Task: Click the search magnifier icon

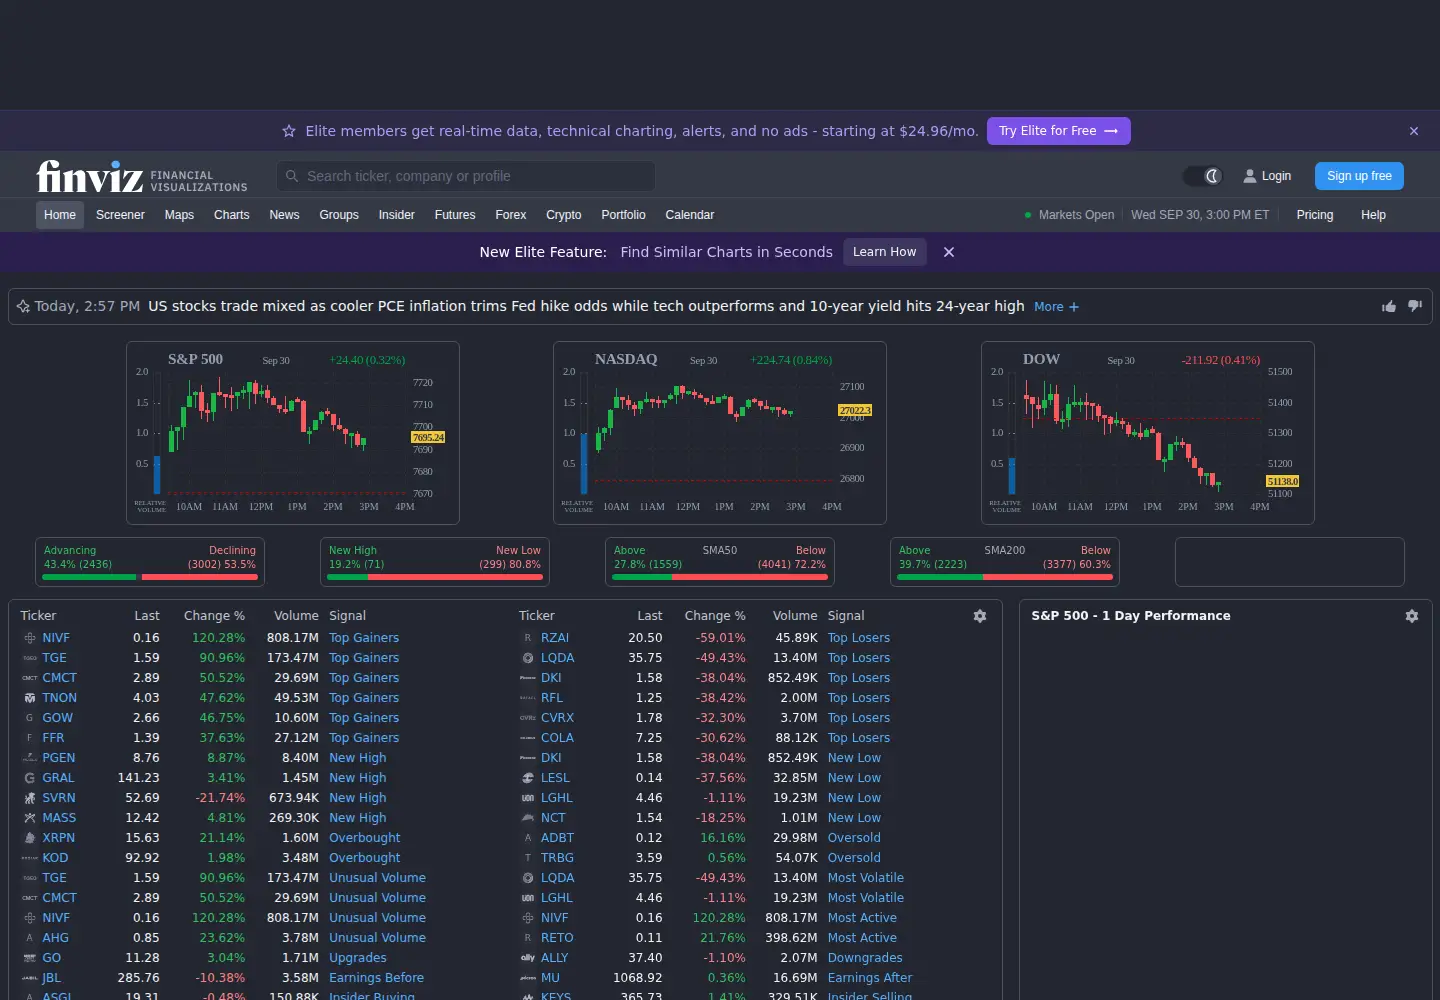Action: (292, 176)
